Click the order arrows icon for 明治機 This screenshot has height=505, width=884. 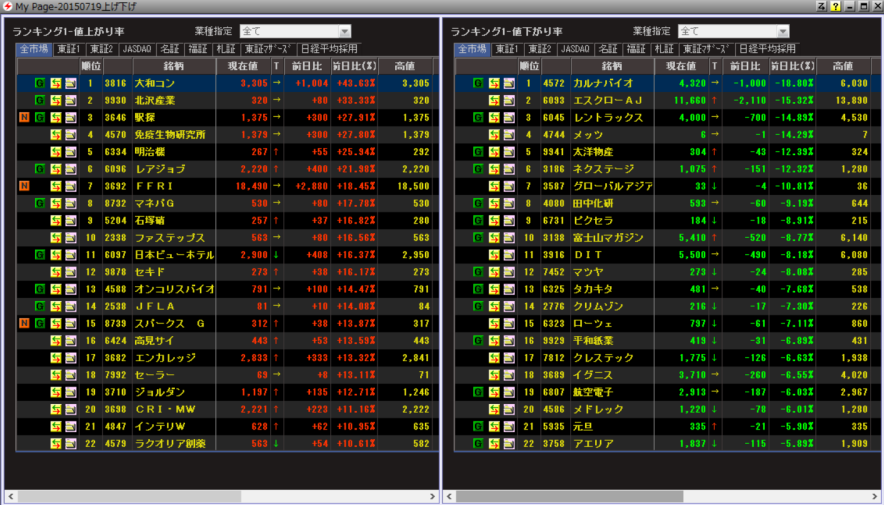tap(55, 152)
